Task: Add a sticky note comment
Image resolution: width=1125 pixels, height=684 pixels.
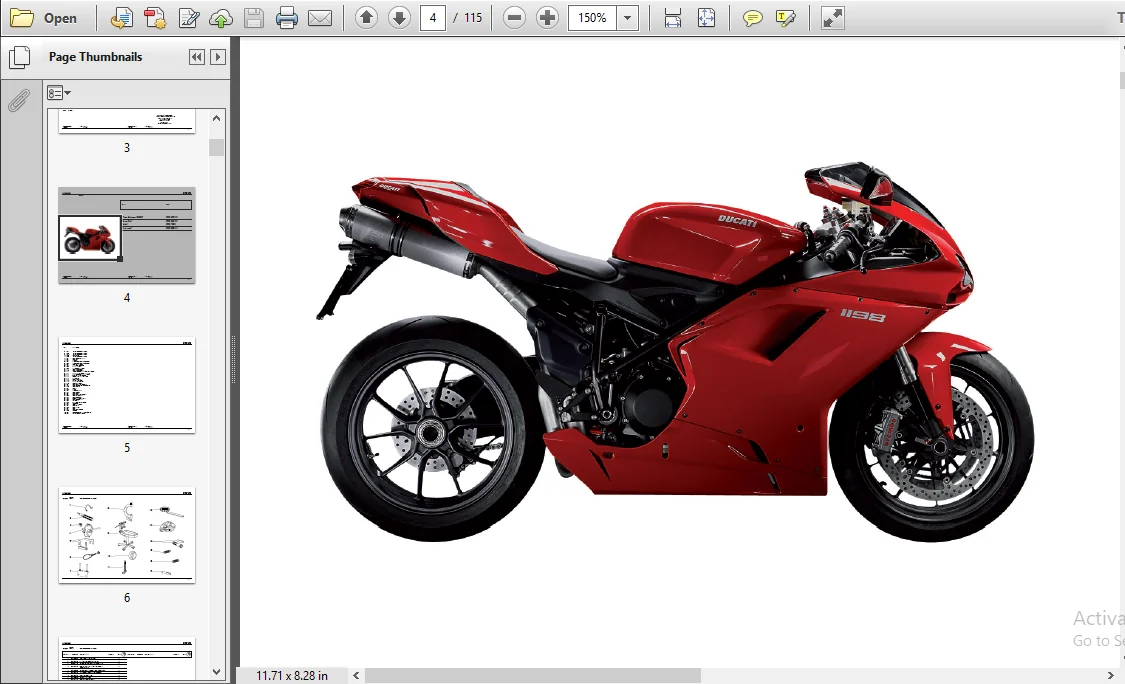Action: click(753, 18)
